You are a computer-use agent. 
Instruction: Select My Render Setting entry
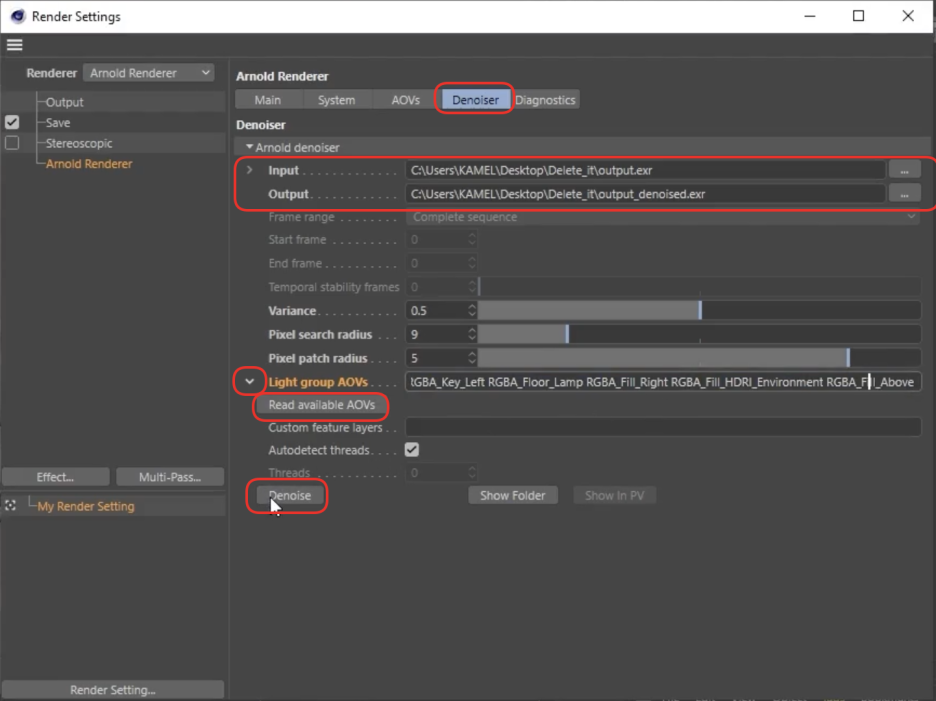(86, 506)
